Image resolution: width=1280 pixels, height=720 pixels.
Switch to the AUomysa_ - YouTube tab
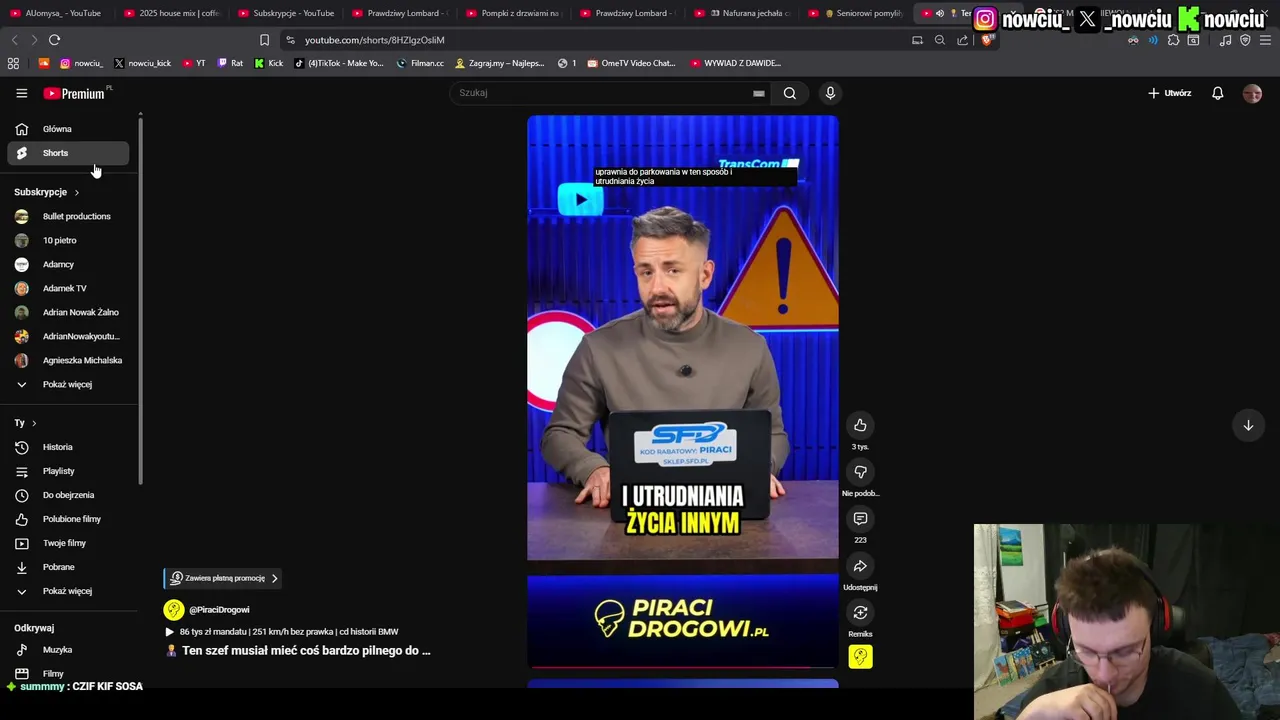[57, 13]
